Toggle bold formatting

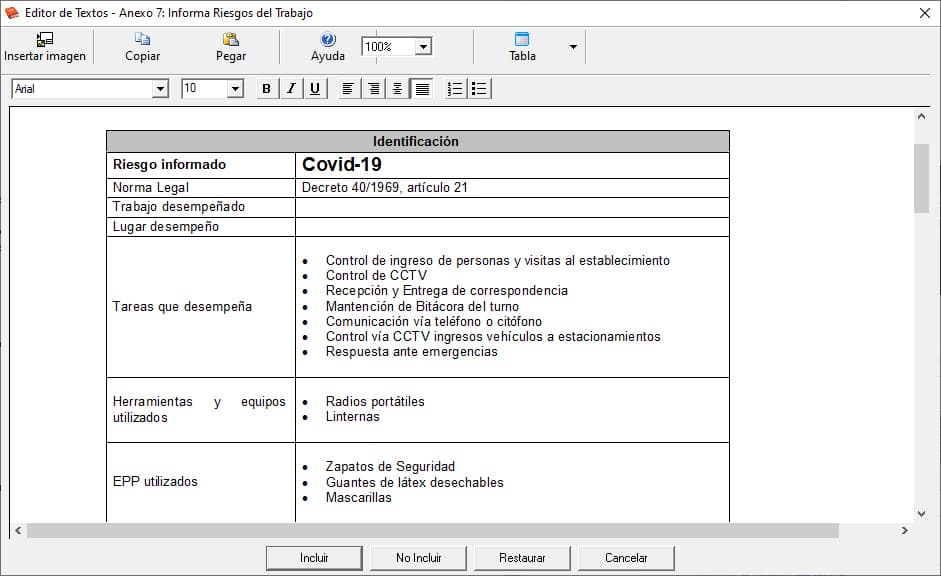tap(266, 89)
